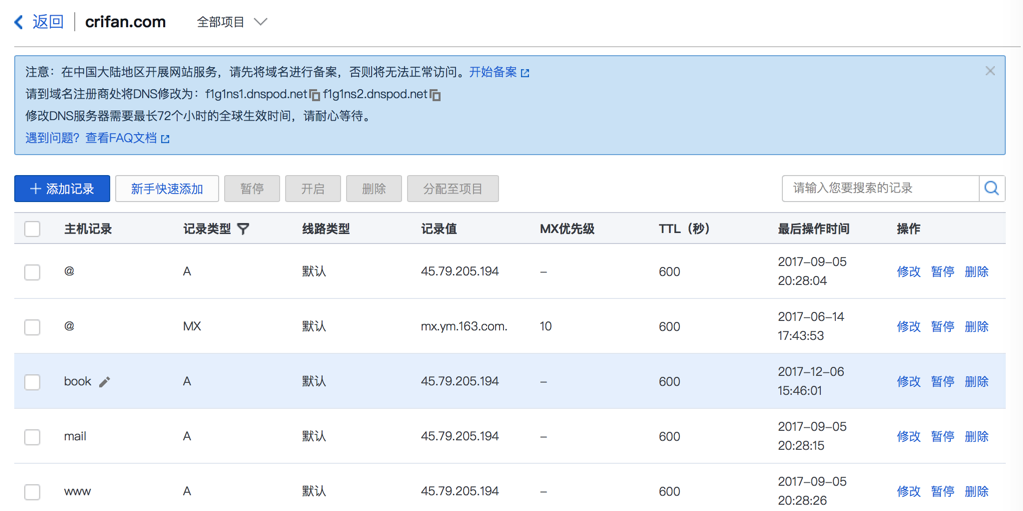Open record type filter funnel
Image resolution: width=1023 pixels, height=511 pixels.
(x=243, y=229)
